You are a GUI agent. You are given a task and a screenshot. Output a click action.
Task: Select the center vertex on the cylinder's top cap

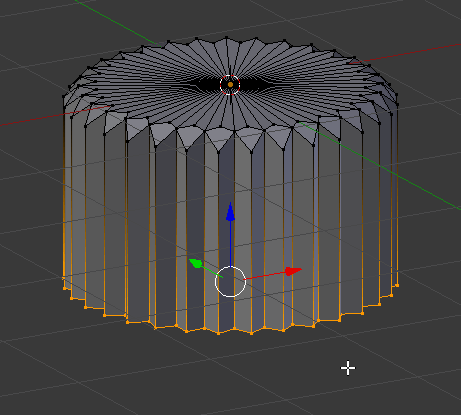tap(230, 85)
